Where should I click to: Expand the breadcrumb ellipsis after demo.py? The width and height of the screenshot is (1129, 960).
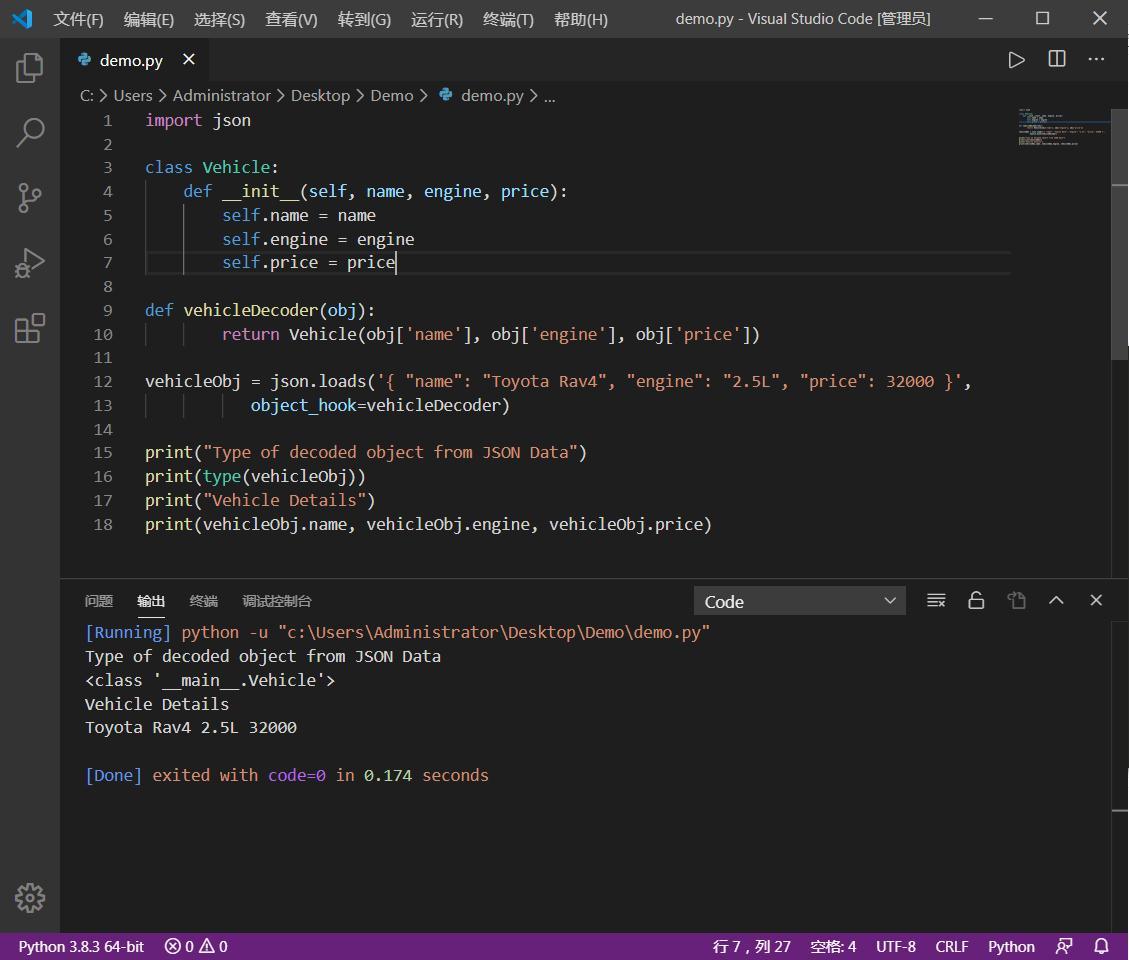[549, 95]
